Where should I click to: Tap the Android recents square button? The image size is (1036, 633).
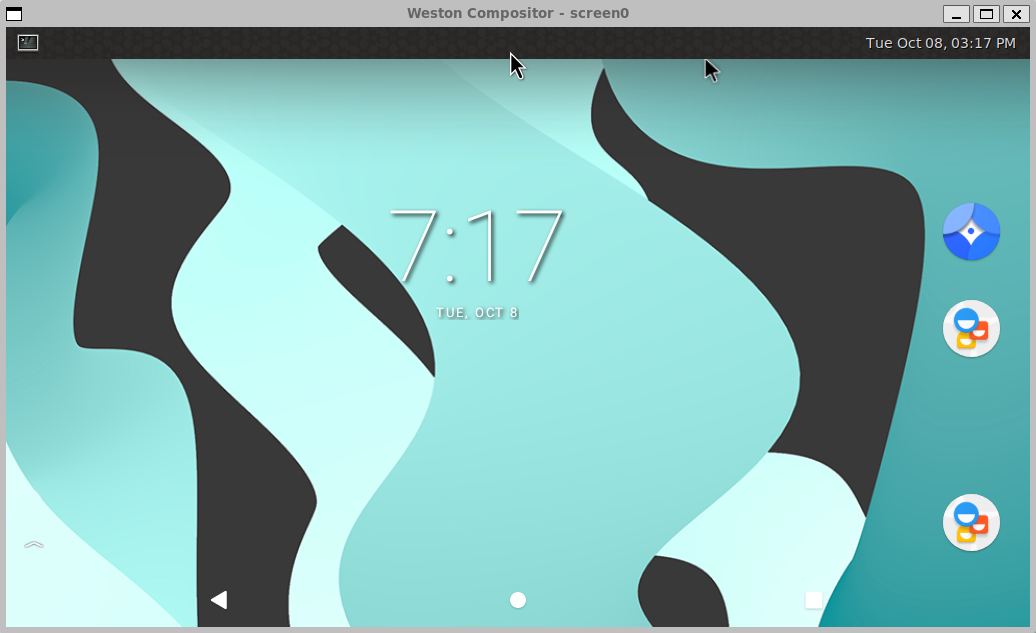coord(814,600)
